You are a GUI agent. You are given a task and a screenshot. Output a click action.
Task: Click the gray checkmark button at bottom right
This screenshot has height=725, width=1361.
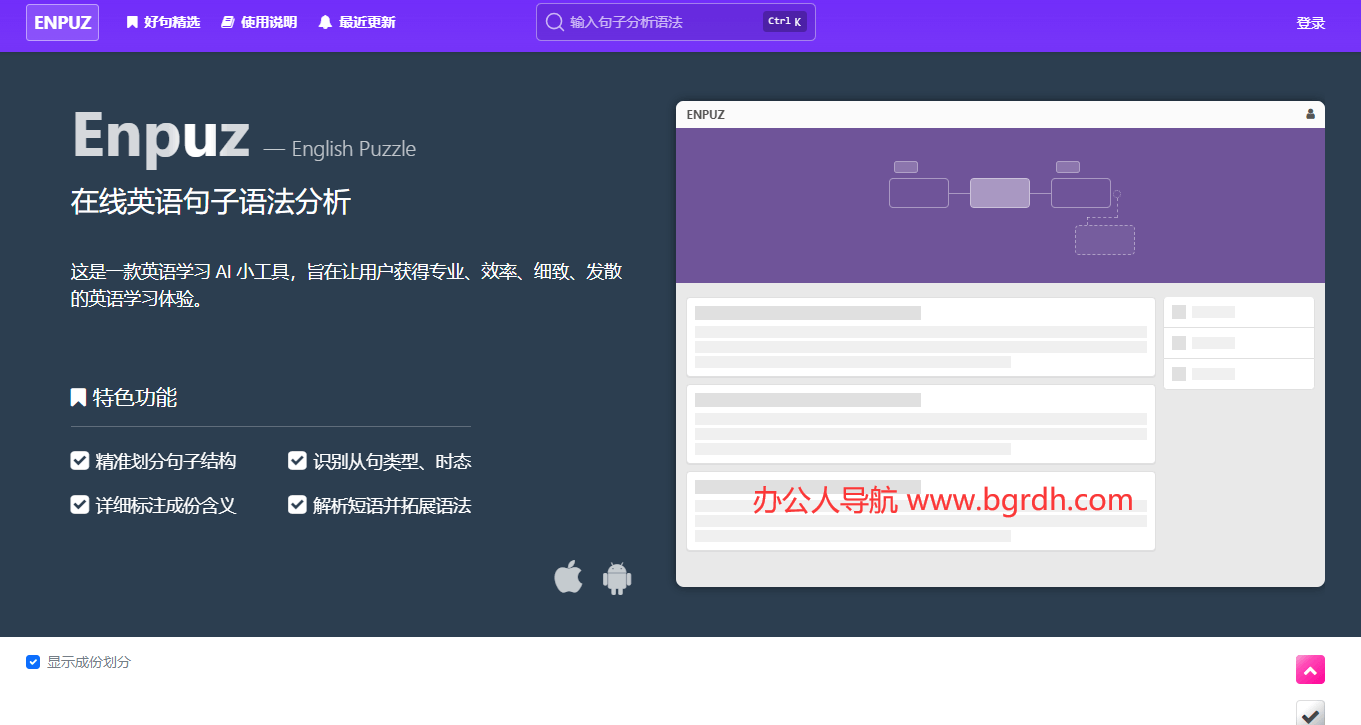(1310, 712)
